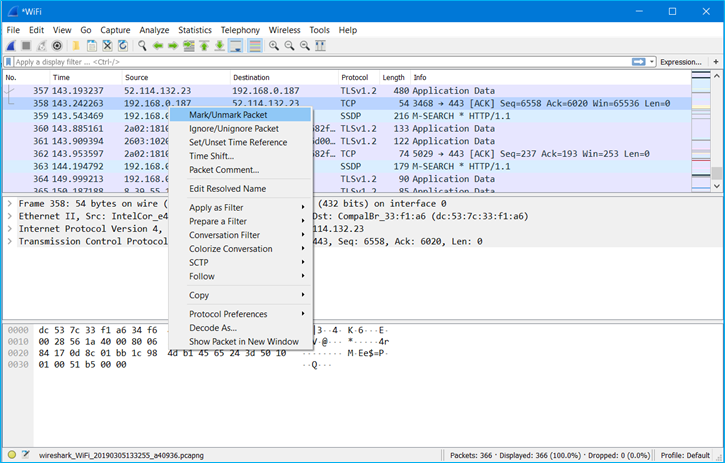Zoom out the packet text
This screenshot has height=463, width=725.
pos(289,45)
